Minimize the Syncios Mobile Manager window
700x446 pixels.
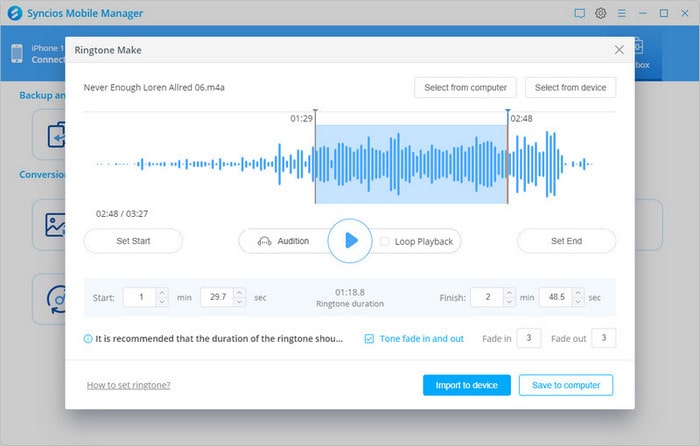[643, 13]
